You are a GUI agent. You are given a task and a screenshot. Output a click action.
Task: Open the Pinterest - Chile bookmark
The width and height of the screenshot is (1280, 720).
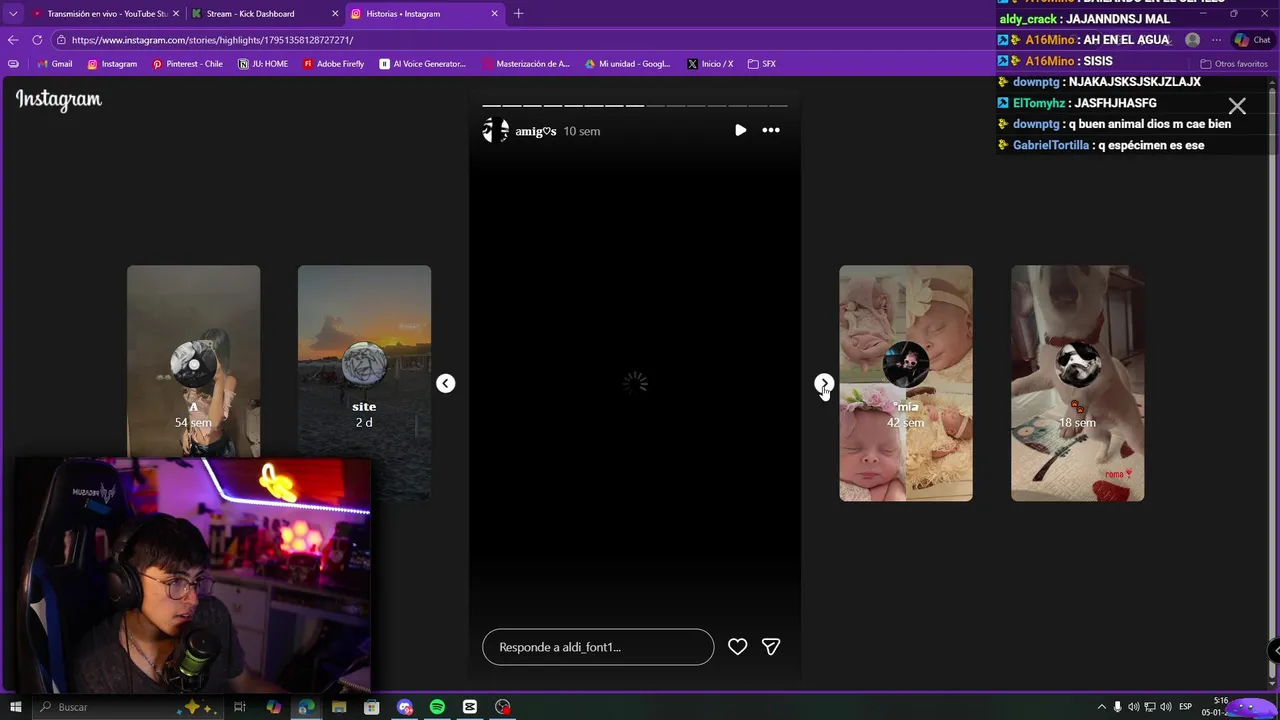point(187,64)
